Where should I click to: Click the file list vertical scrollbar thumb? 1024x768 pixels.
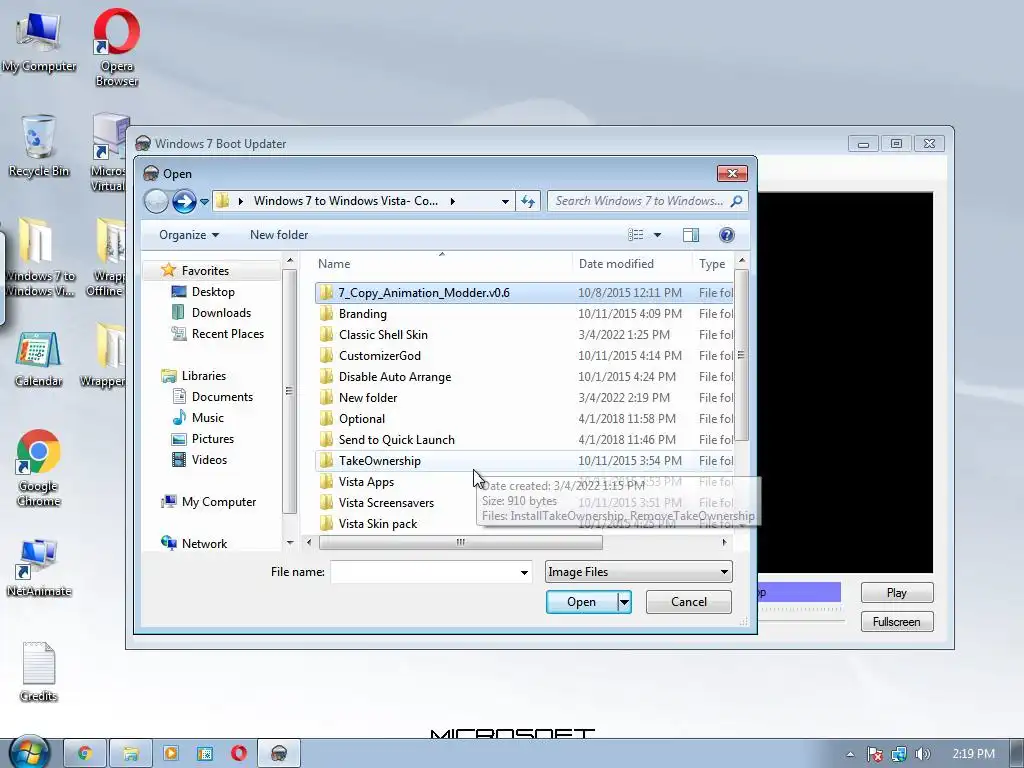pyautogui.click(x=741, y=355)
